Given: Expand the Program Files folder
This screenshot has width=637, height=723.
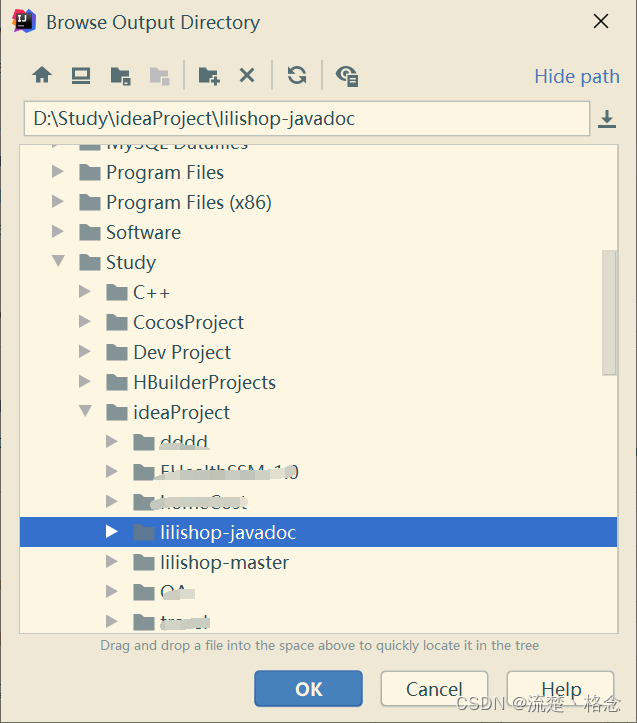Looking at the screenshot, I should [59, 173].
